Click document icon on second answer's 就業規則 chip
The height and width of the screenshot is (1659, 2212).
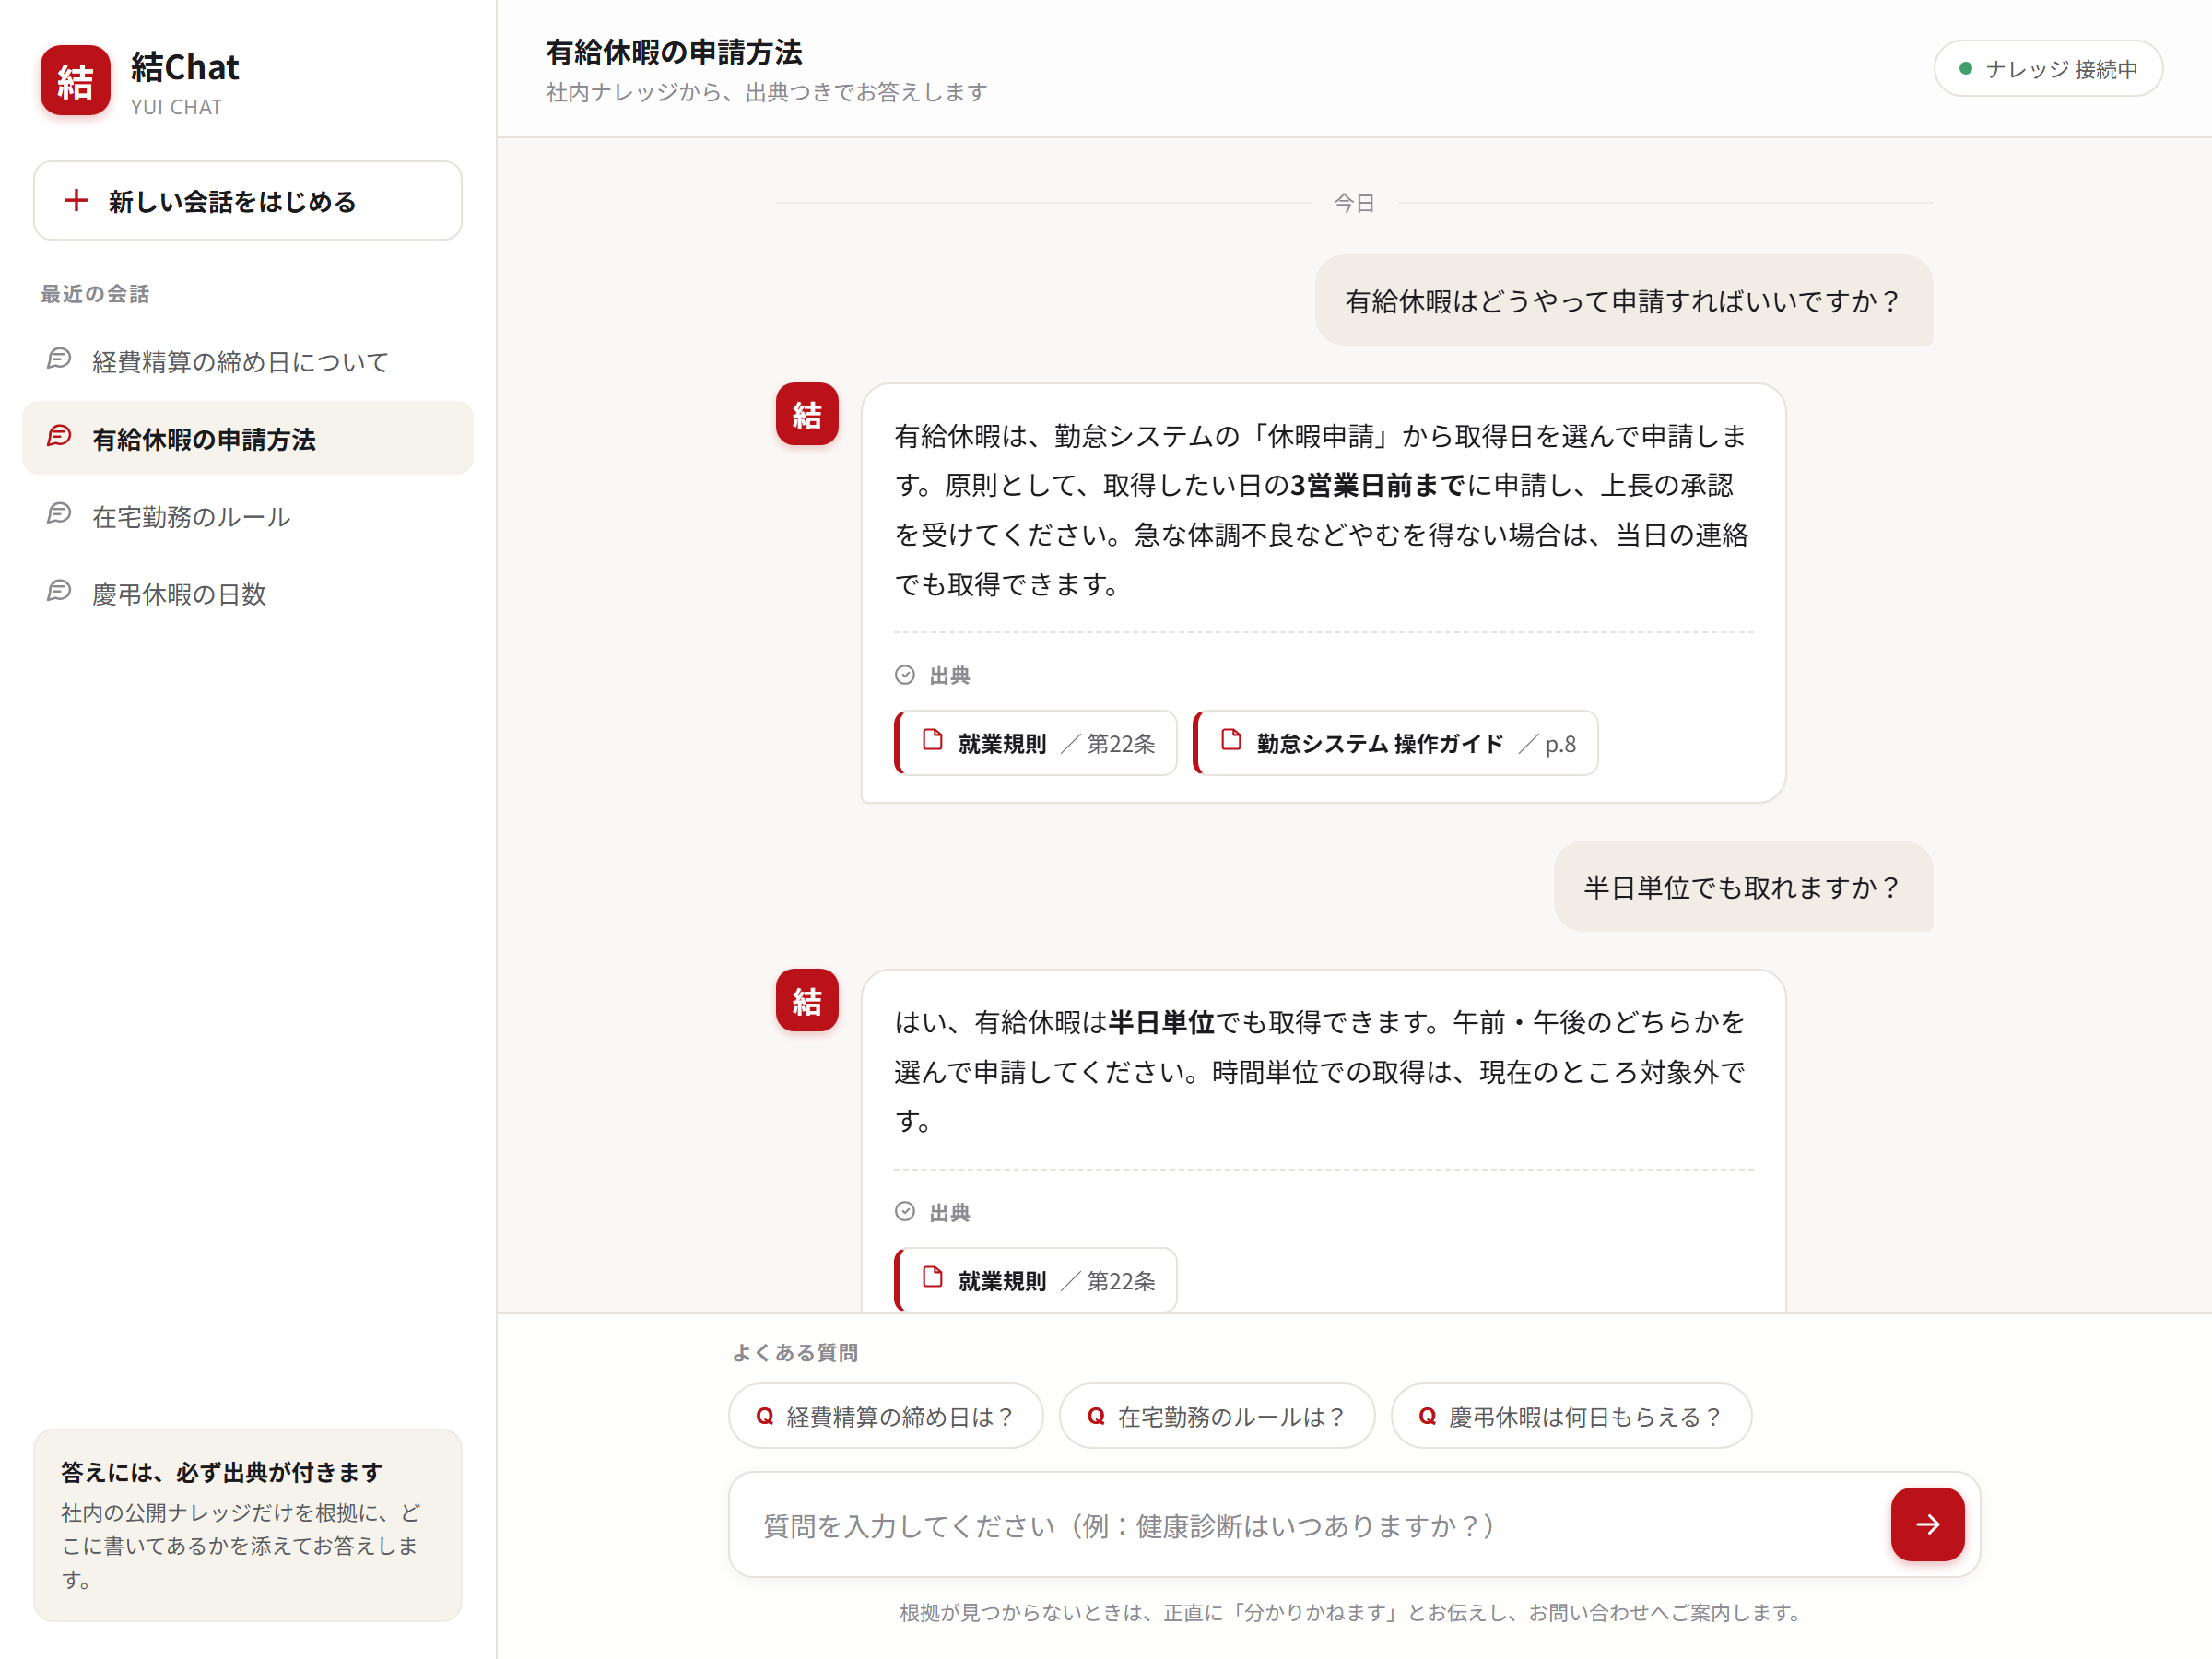coord(932,1277)
